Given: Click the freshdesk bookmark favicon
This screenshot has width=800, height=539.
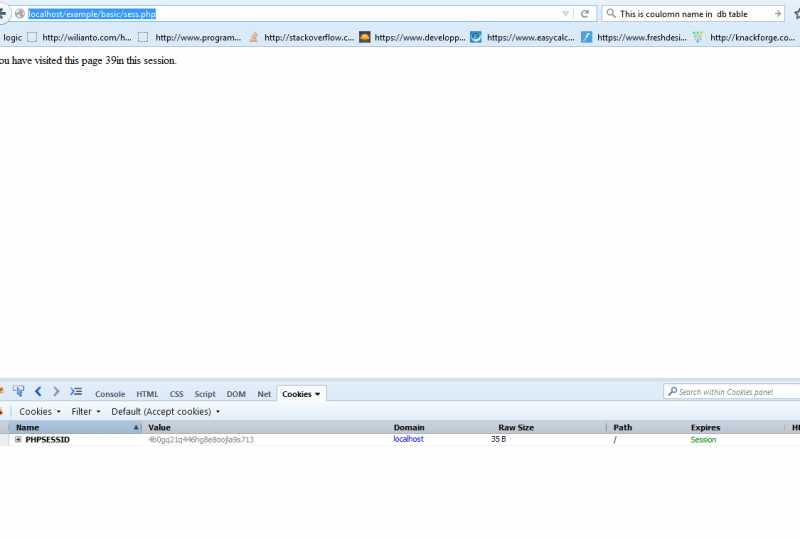Looking at the screenshot, I should click(587, 37).
